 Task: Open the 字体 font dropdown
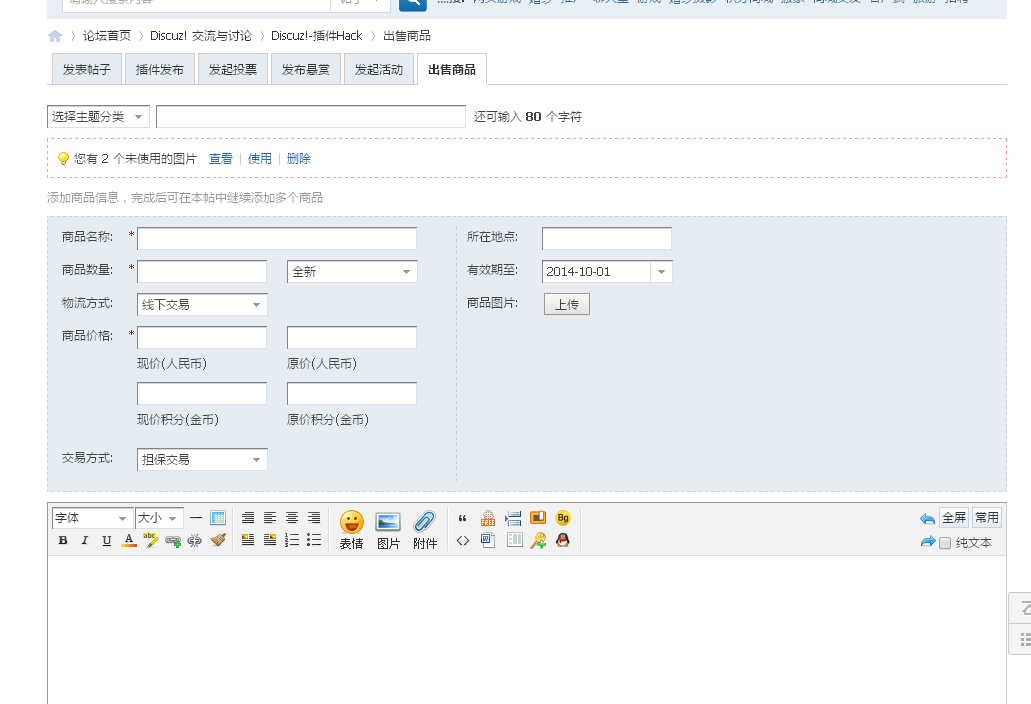[92, 518]
